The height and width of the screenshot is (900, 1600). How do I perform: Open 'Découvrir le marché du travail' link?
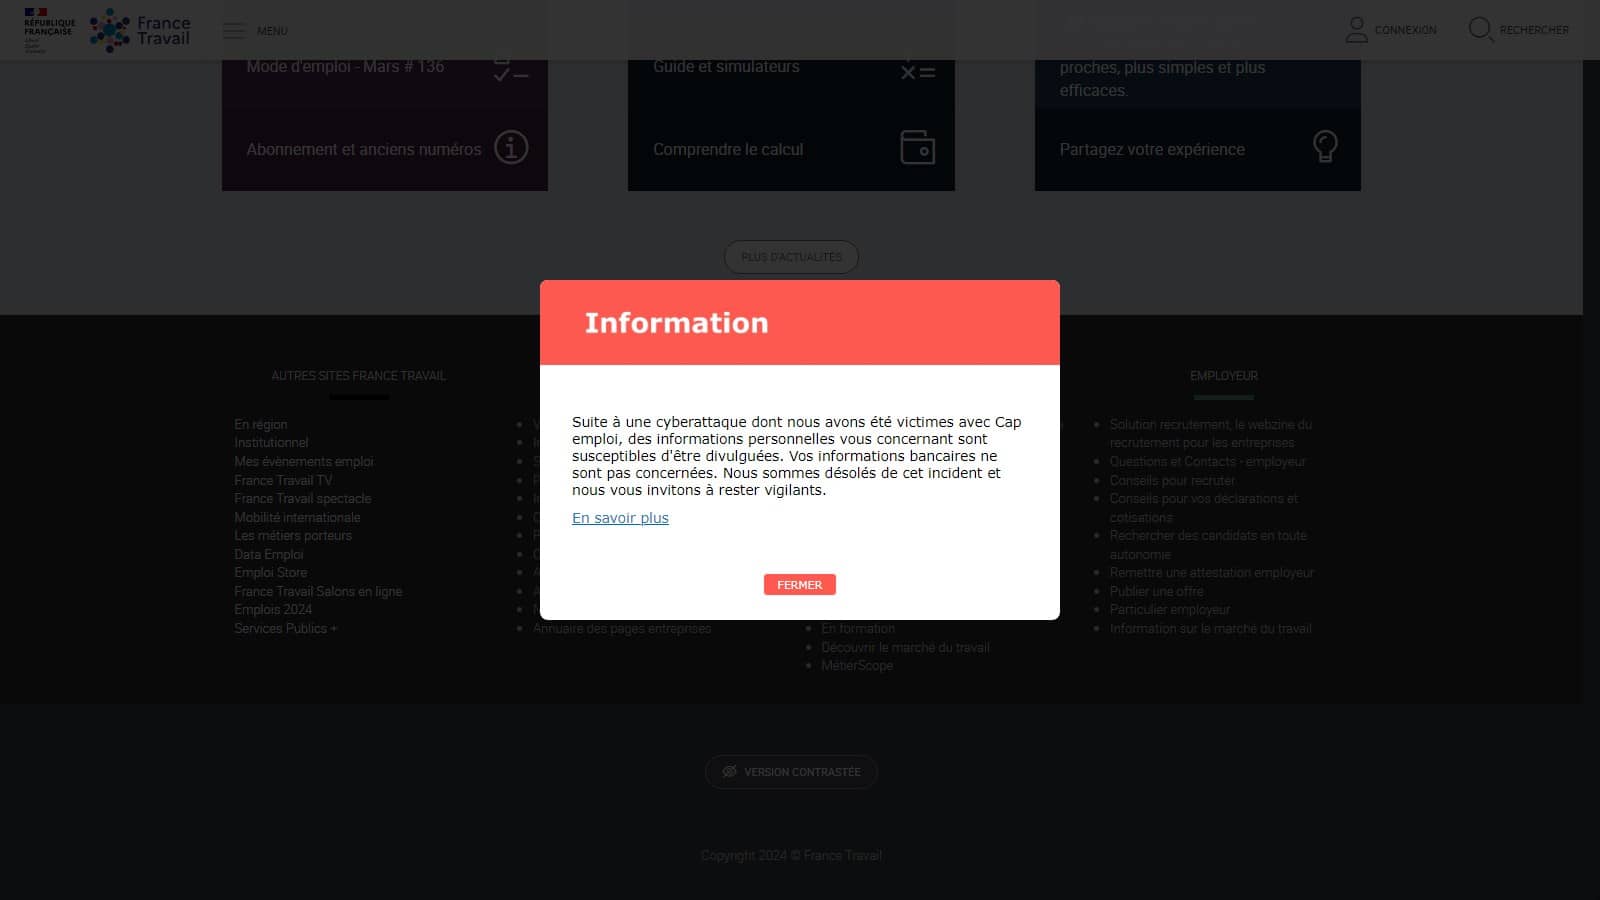905,647
